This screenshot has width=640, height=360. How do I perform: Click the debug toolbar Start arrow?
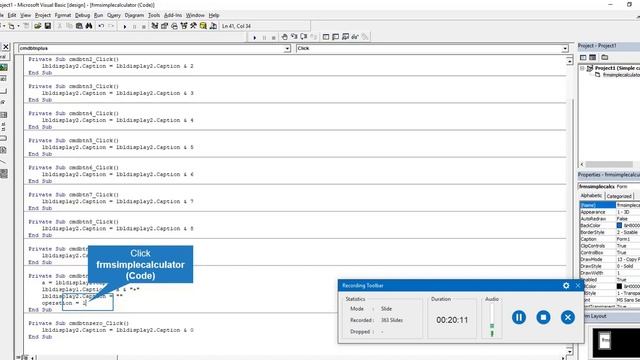[255, 37]
